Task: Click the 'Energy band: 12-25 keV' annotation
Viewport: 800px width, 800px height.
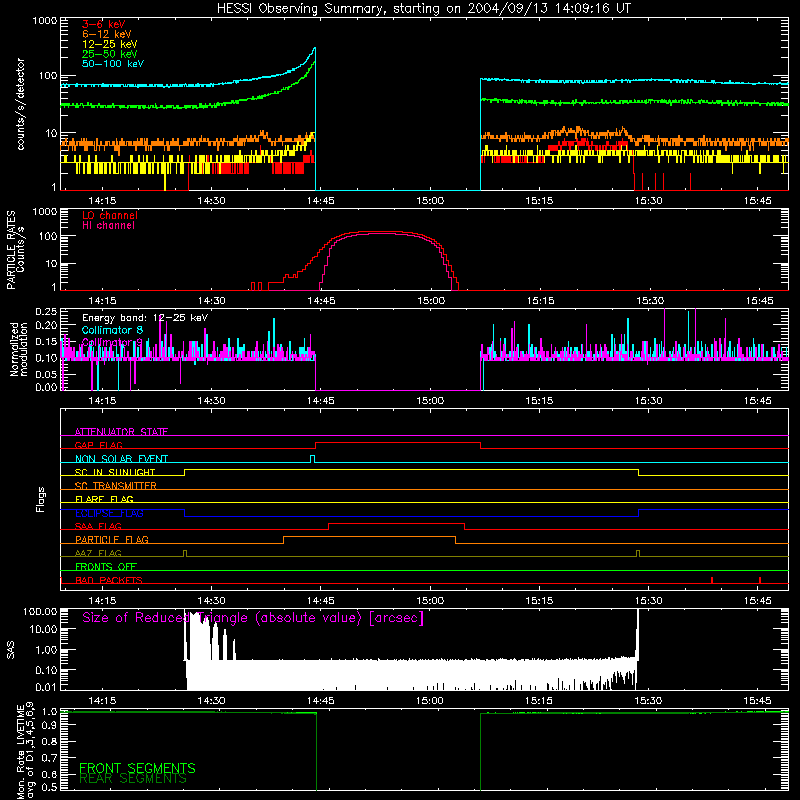Action: 145,318
